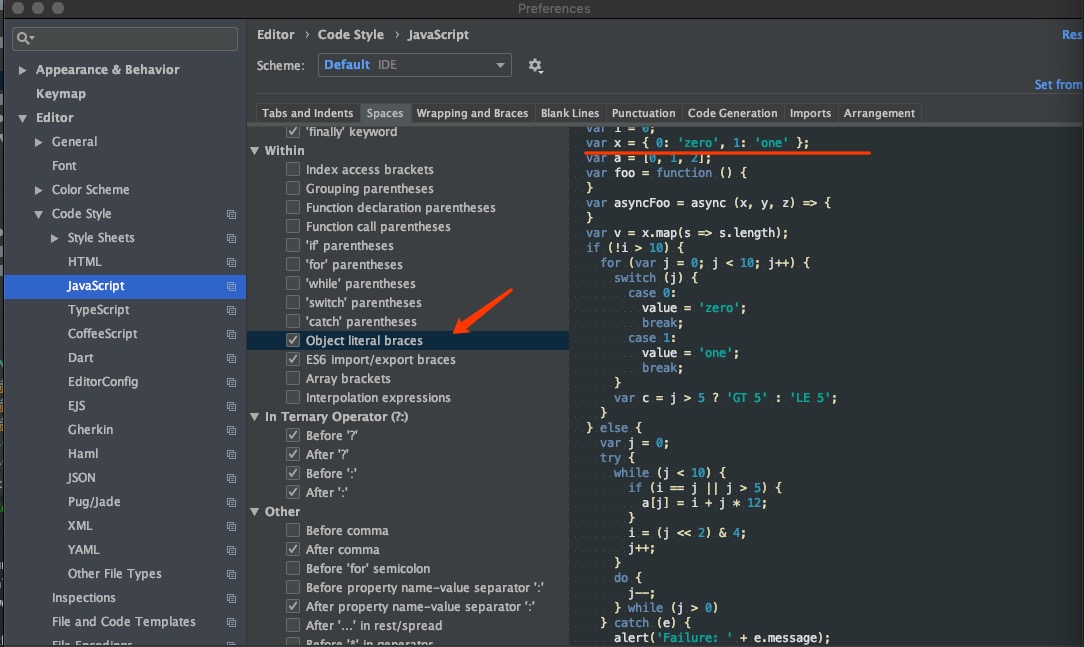Image resolution: width=1084 pixels, height=647 pixels.
Task: Enable Grouping parentheses checkbox
Action: [x=293, y=188]
